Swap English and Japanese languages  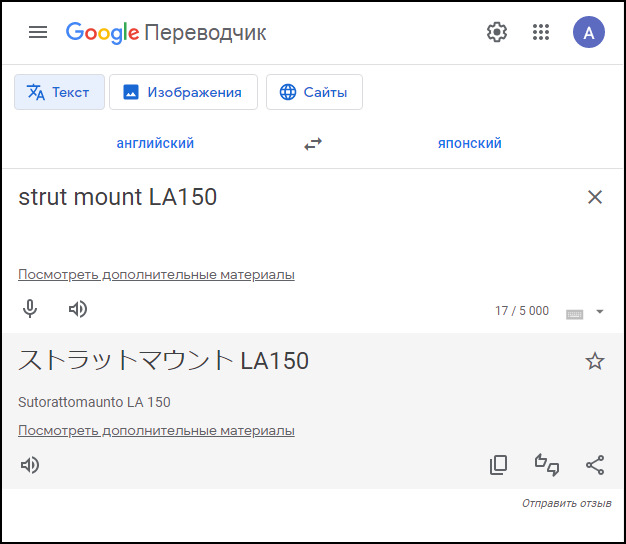point(313,144)
